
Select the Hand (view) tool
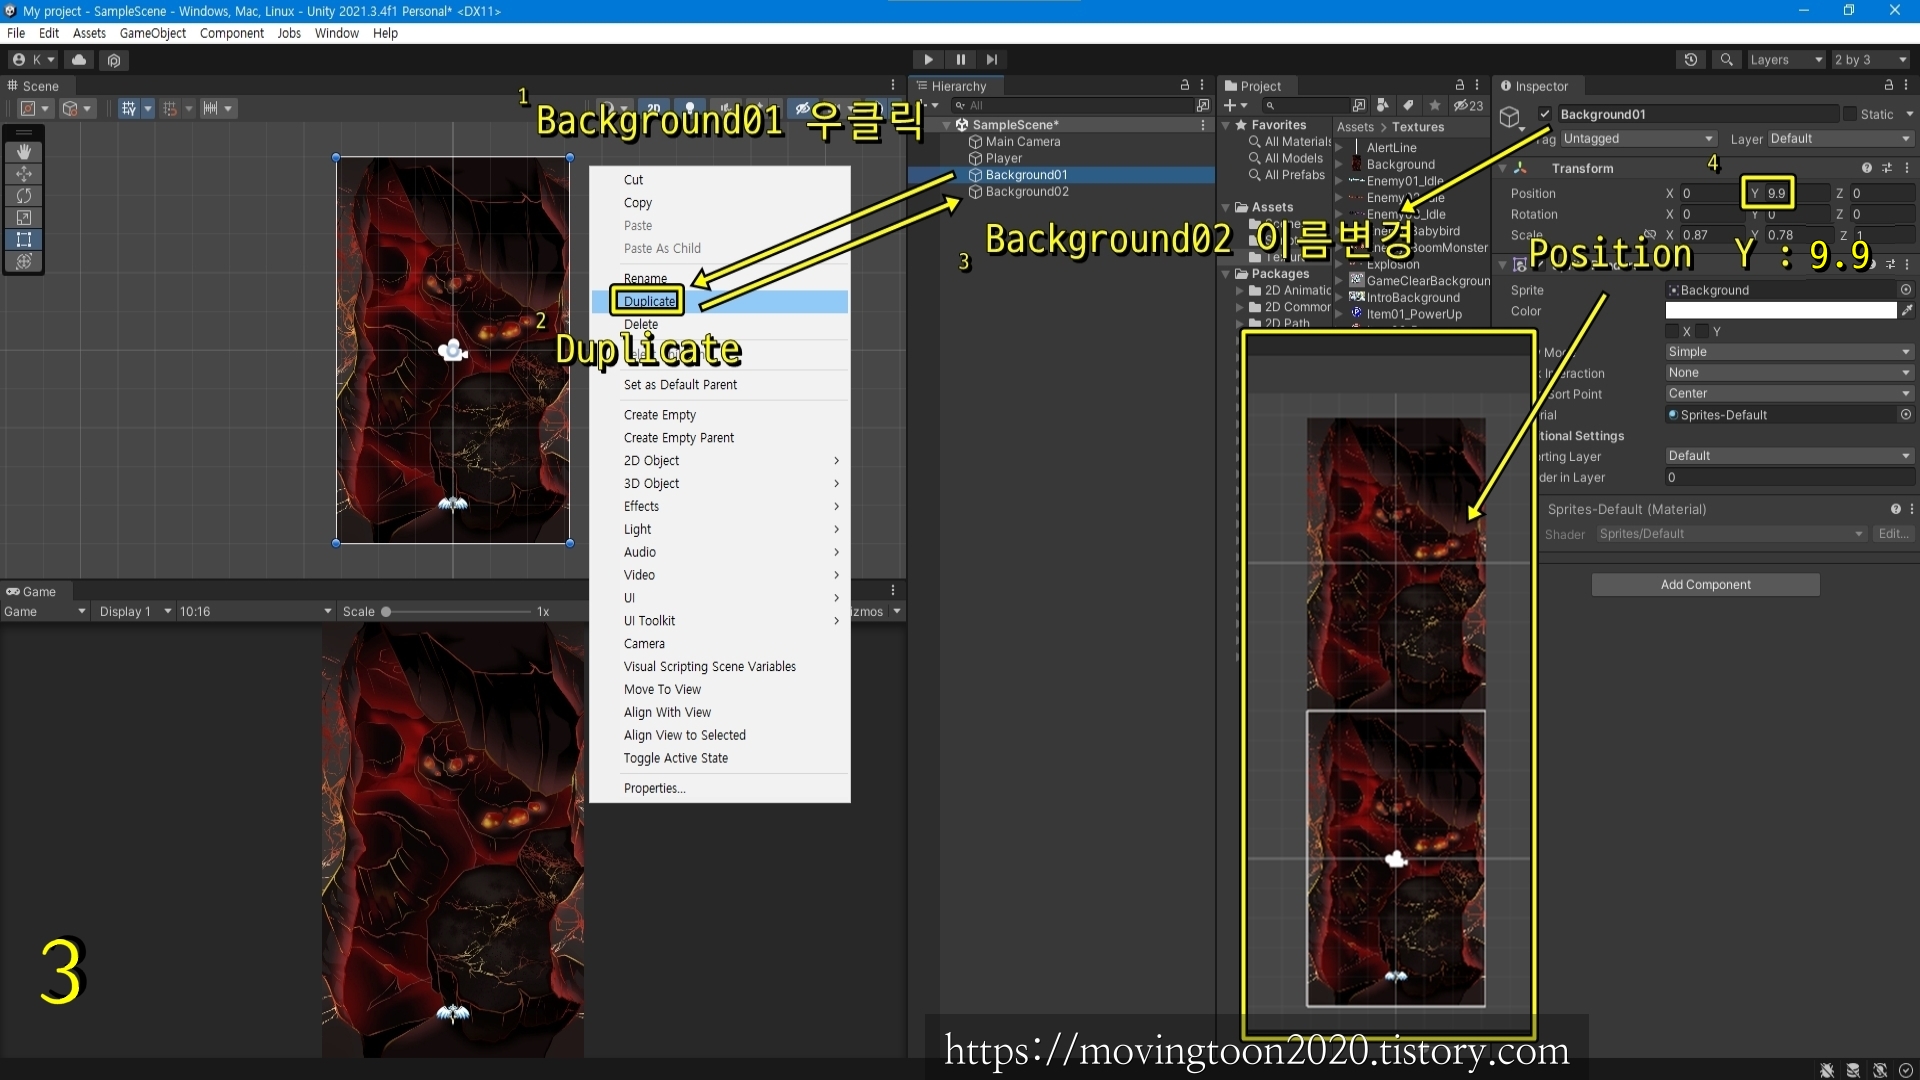click(x=24, y=152)
